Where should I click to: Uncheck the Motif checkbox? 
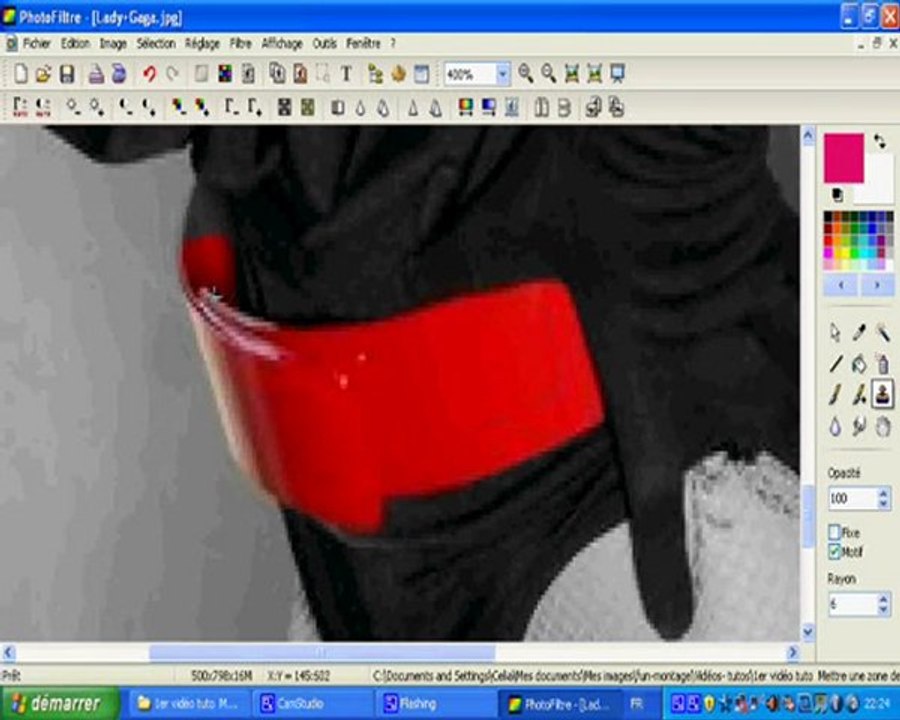click(x=834, y=552)
